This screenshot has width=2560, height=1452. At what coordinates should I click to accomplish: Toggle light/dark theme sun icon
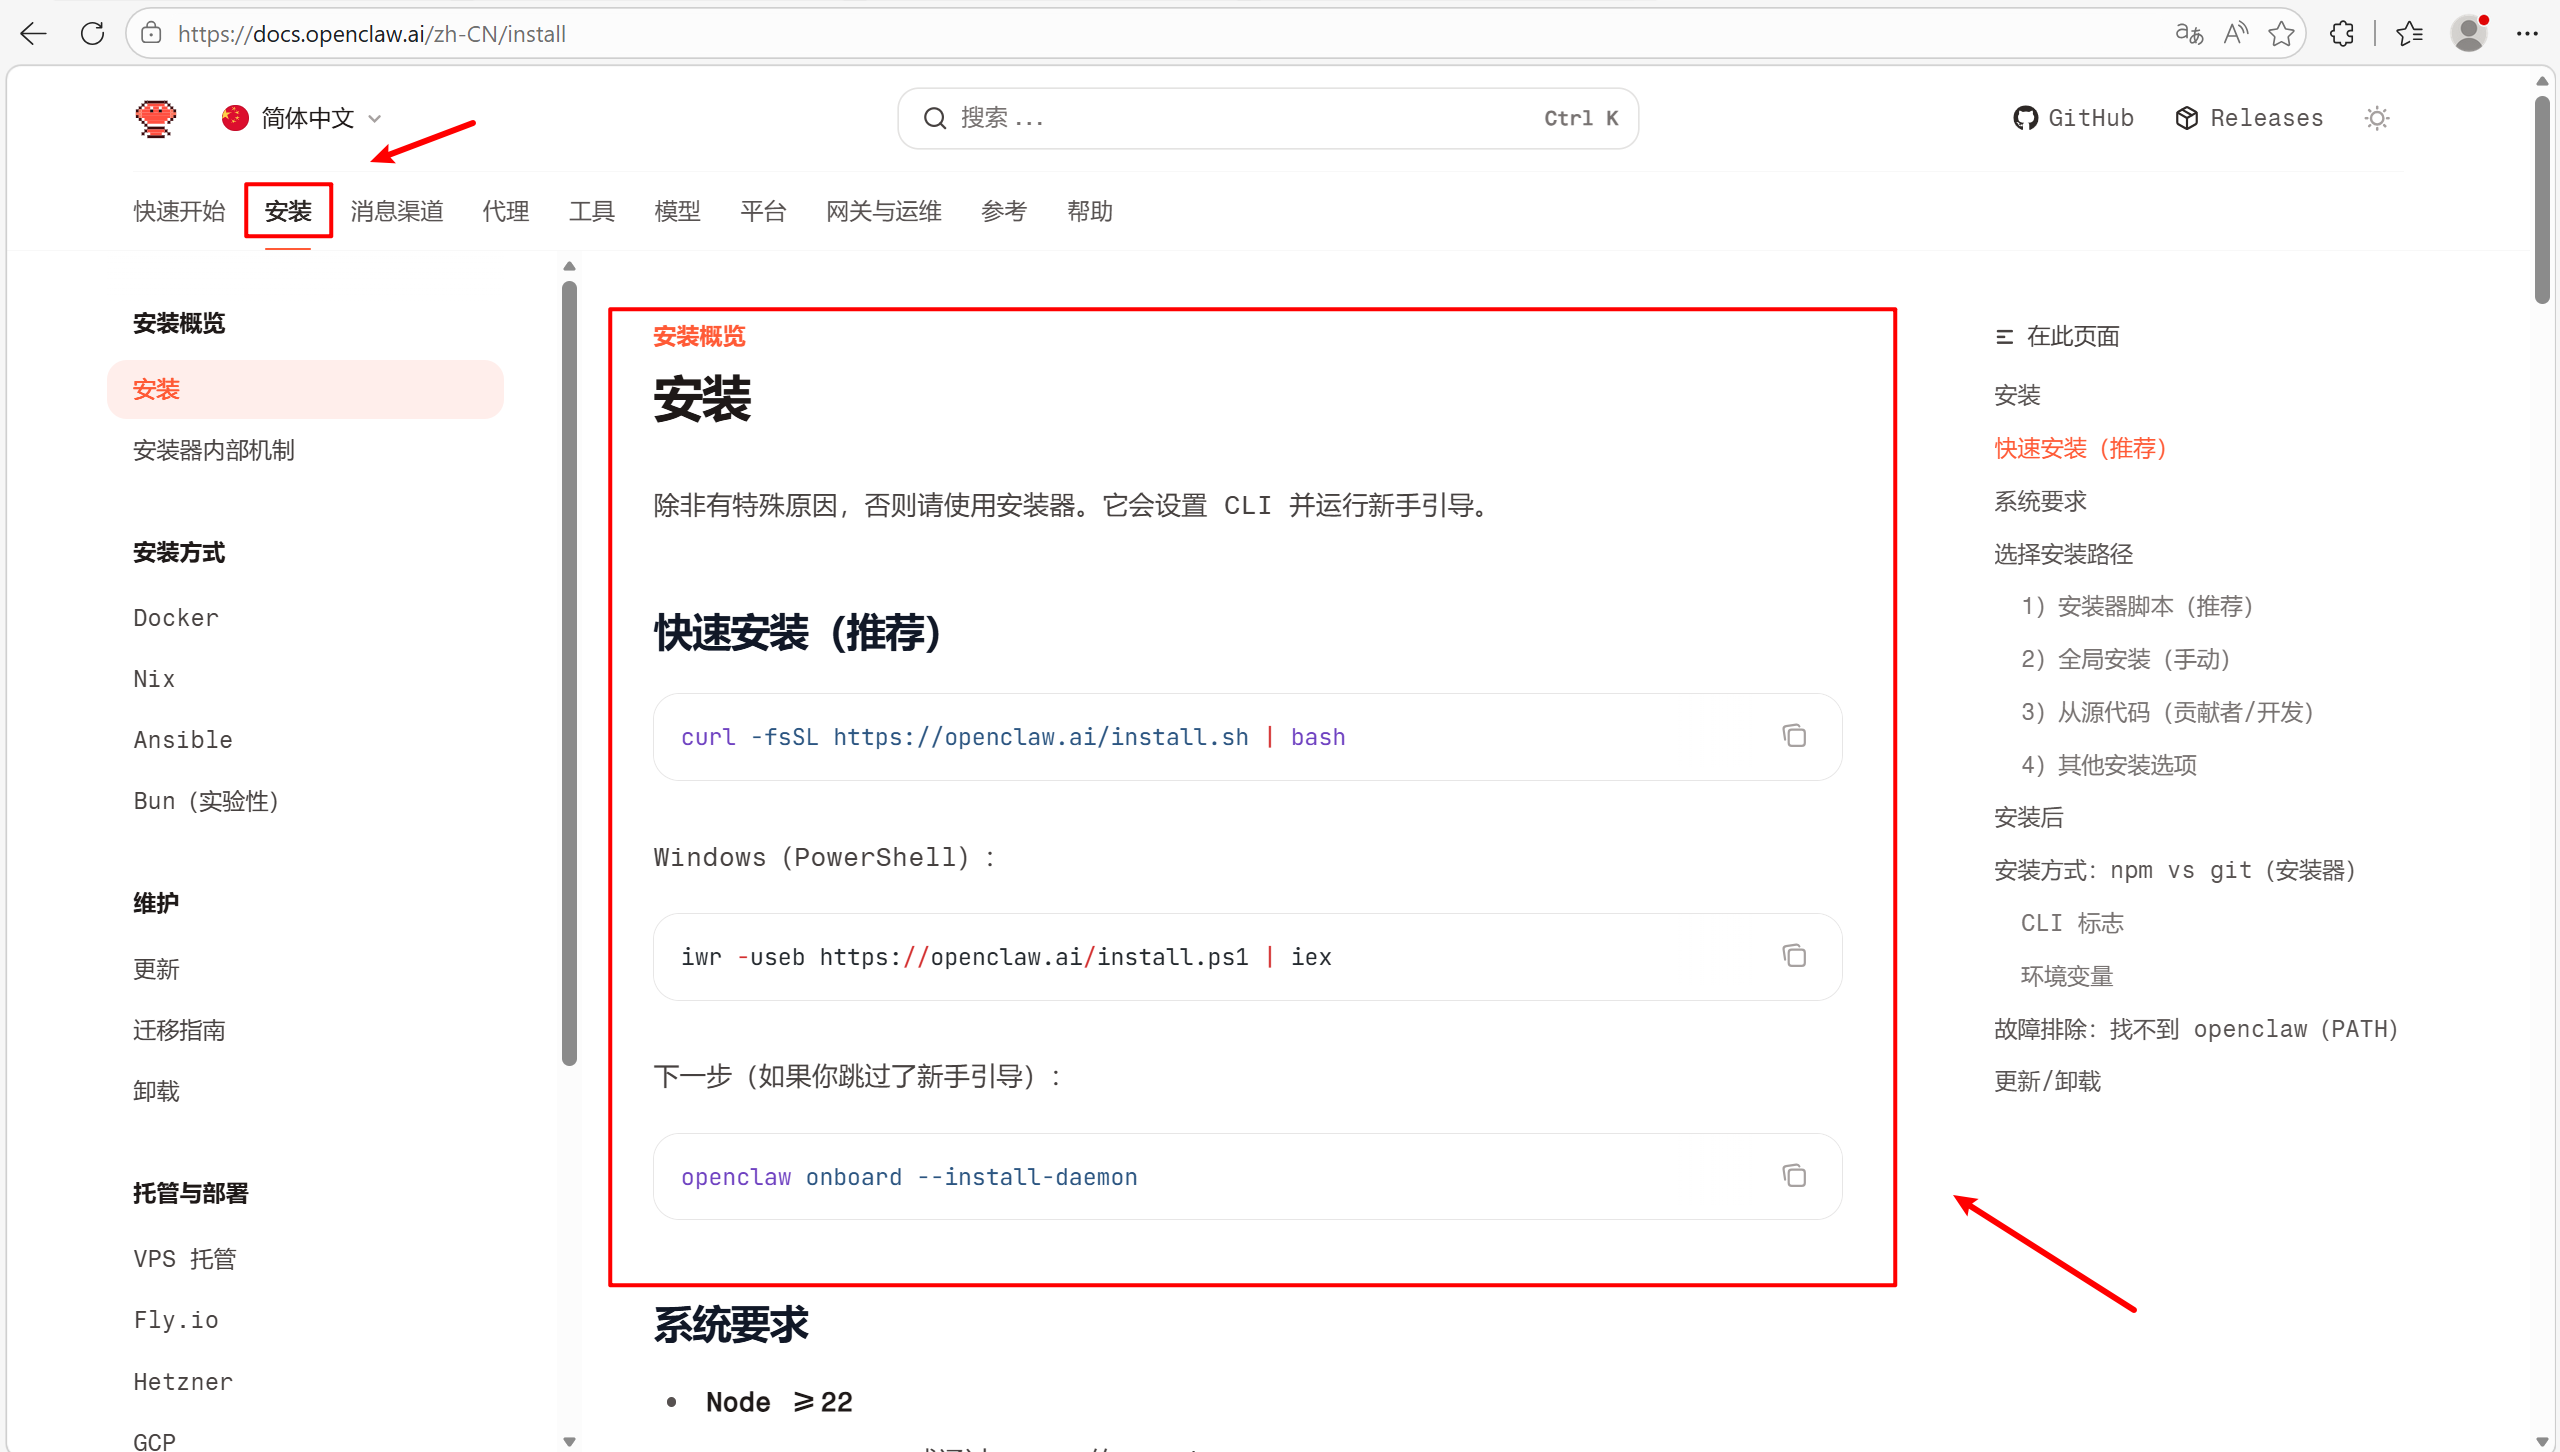click(x=2377, y=118)
